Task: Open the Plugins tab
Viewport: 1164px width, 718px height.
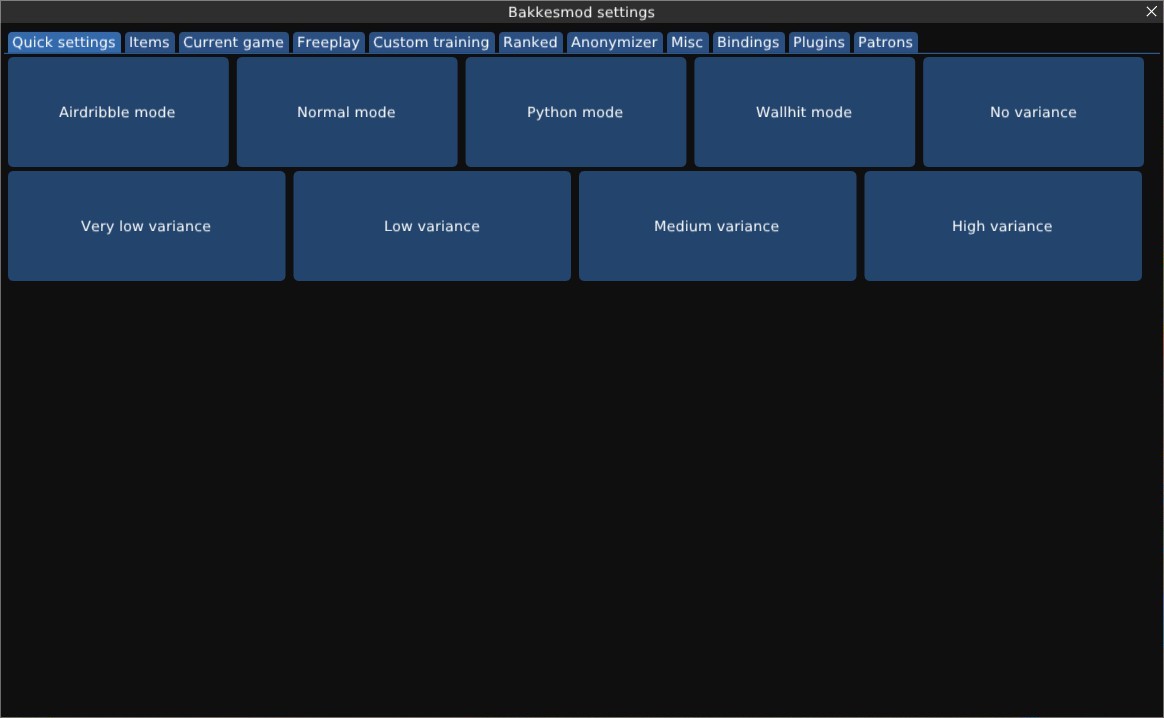Action: 818,42
